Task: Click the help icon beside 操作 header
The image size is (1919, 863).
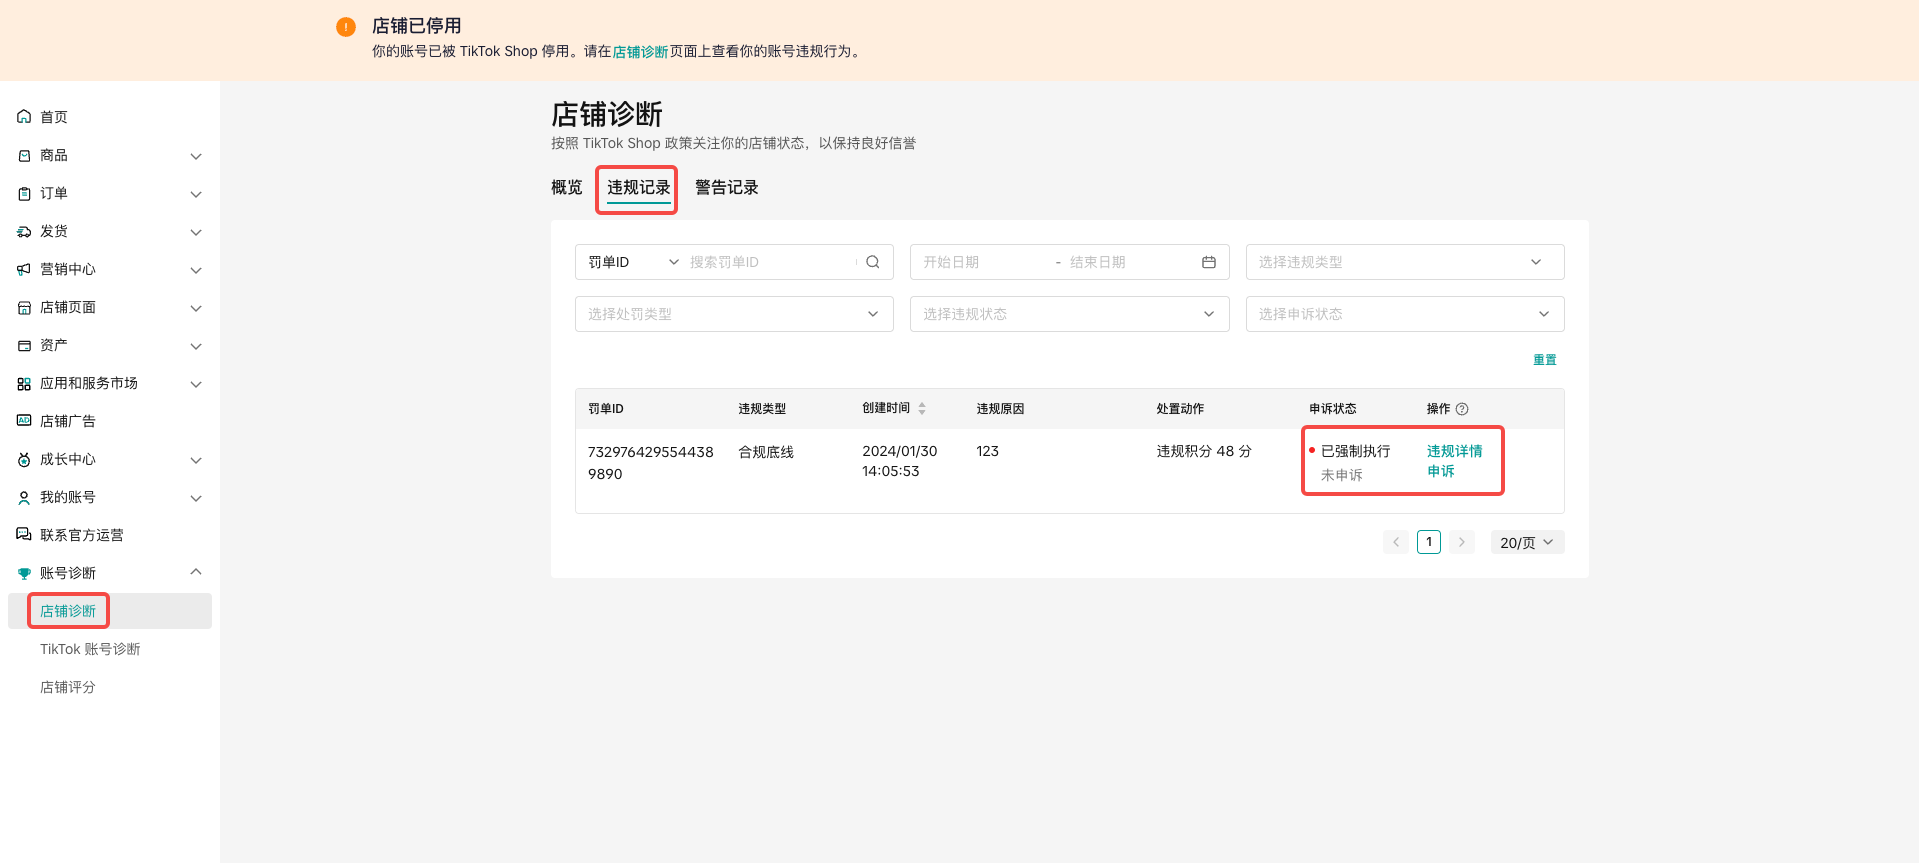Action: [1462, 409]
